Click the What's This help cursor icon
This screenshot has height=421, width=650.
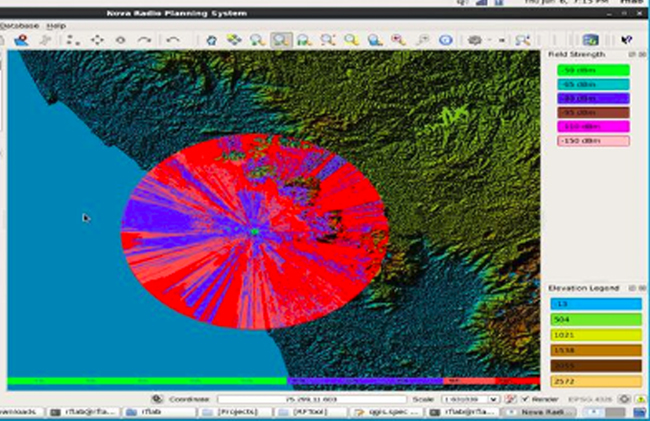click(x=627, y=40)
